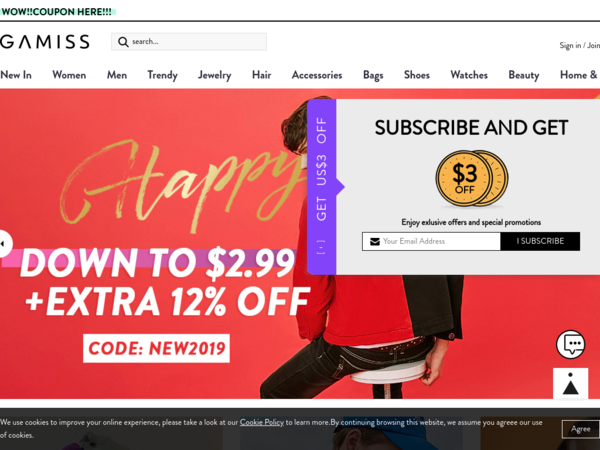Open the Women category menu
600x450 pixels.
pyautogui.click(x=69, y=75)
